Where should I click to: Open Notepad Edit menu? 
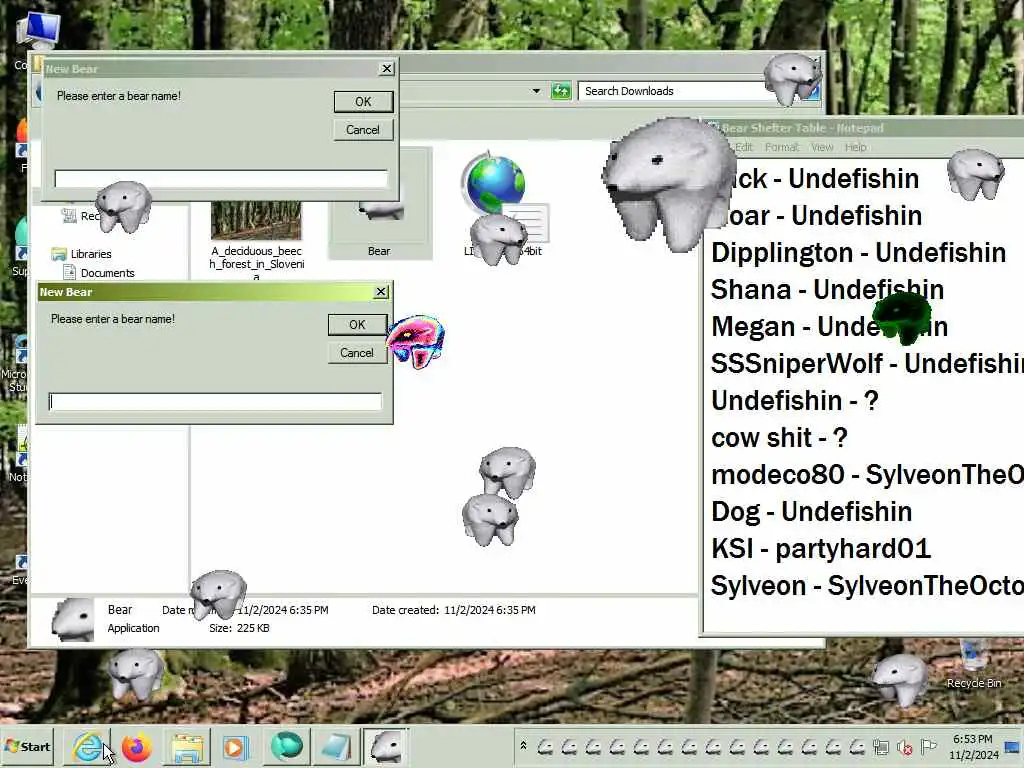tap(744, 148)
